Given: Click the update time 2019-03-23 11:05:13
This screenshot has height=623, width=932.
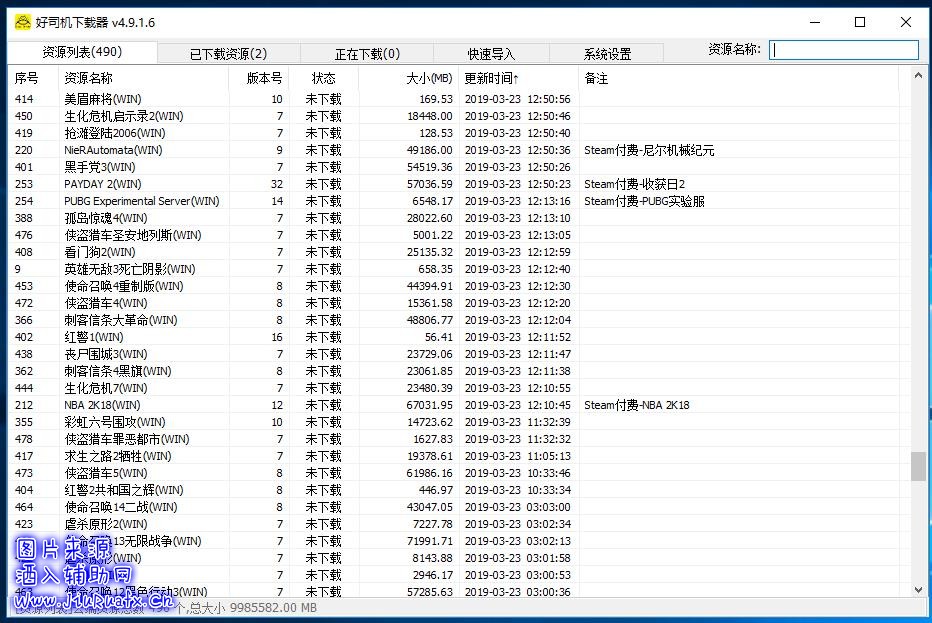Looking at the screenshot, I should coord(518,457).
